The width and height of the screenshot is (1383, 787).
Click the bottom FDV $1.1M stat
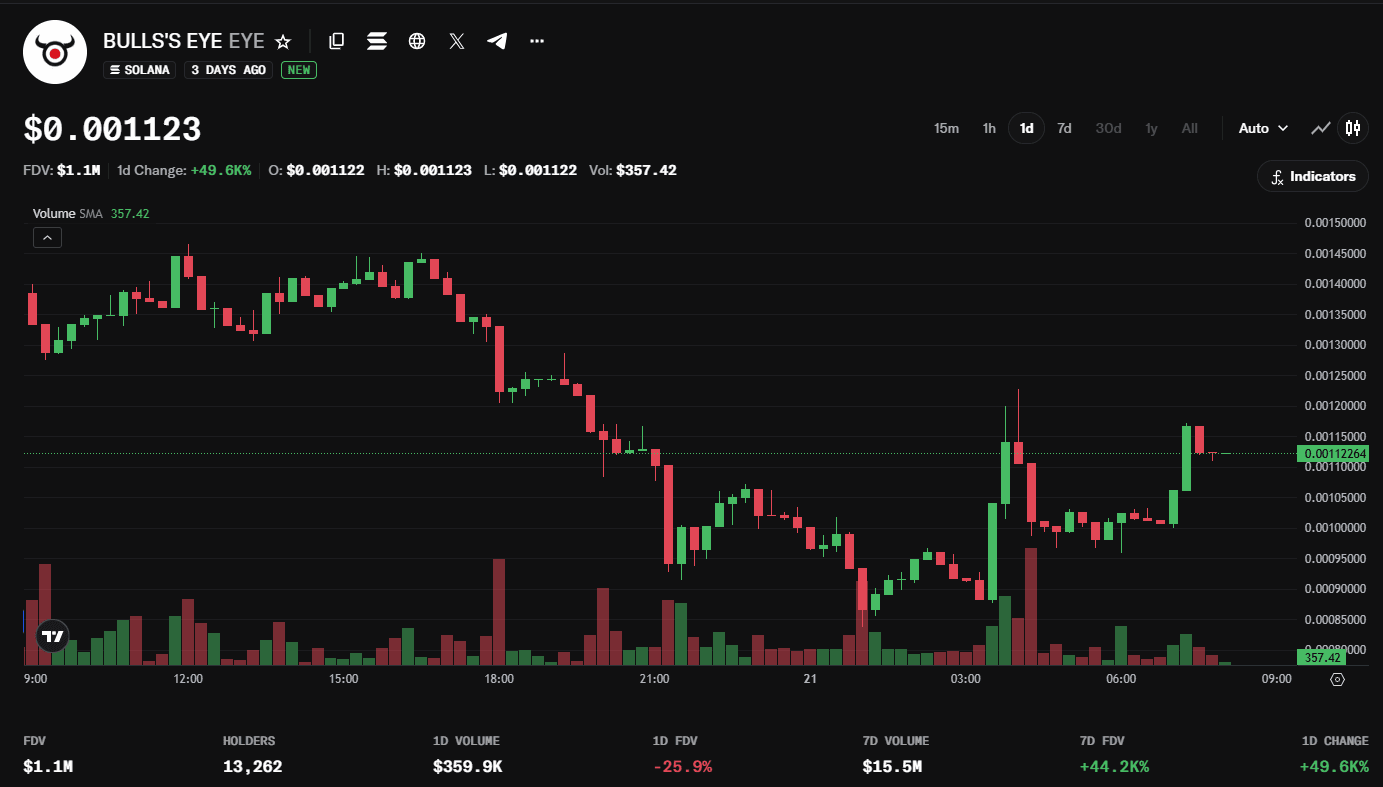[48, 755]
